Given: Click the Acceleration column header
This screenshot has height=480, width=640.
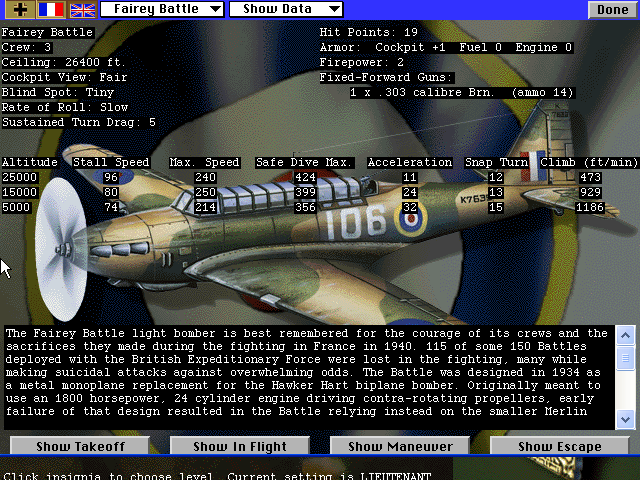Looking at the screenshot, I should point(410,162).
